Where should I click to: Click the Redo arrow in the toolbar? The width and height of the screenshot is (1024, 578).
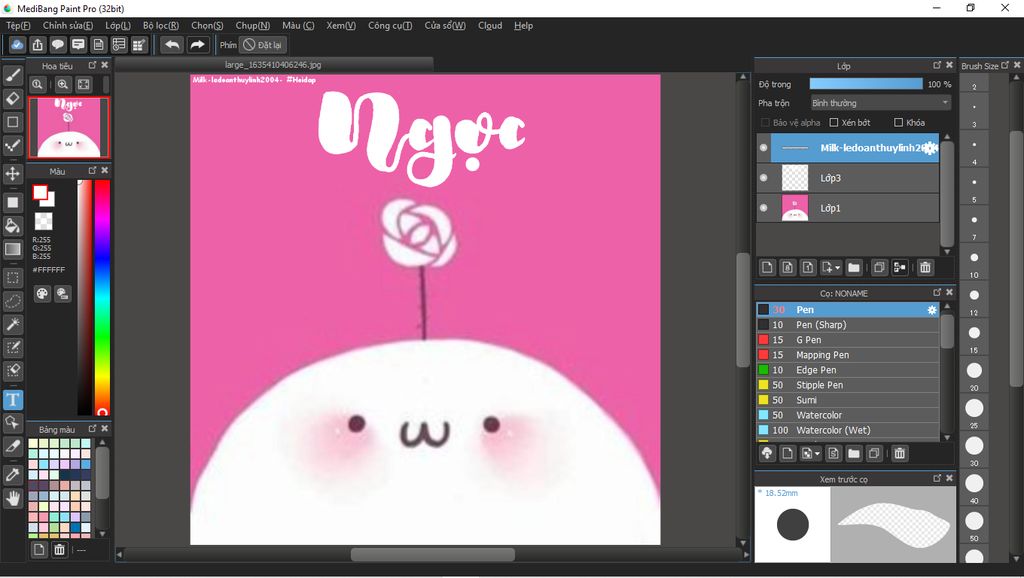197,45
